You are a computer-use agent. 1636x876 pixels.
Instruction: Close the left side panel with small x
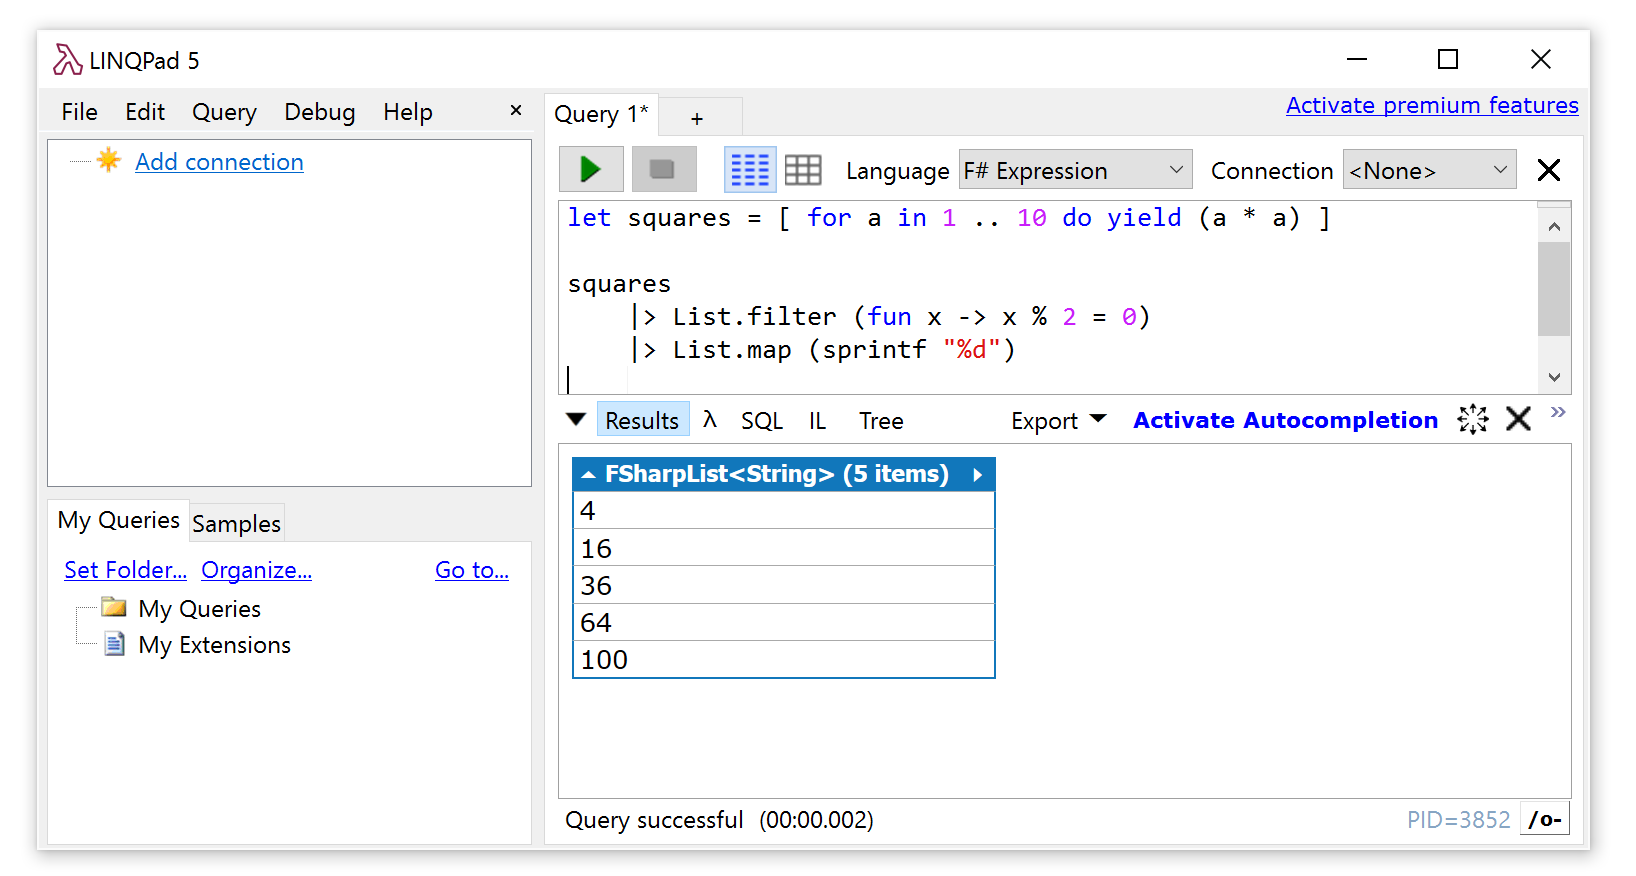click(516, 110)
